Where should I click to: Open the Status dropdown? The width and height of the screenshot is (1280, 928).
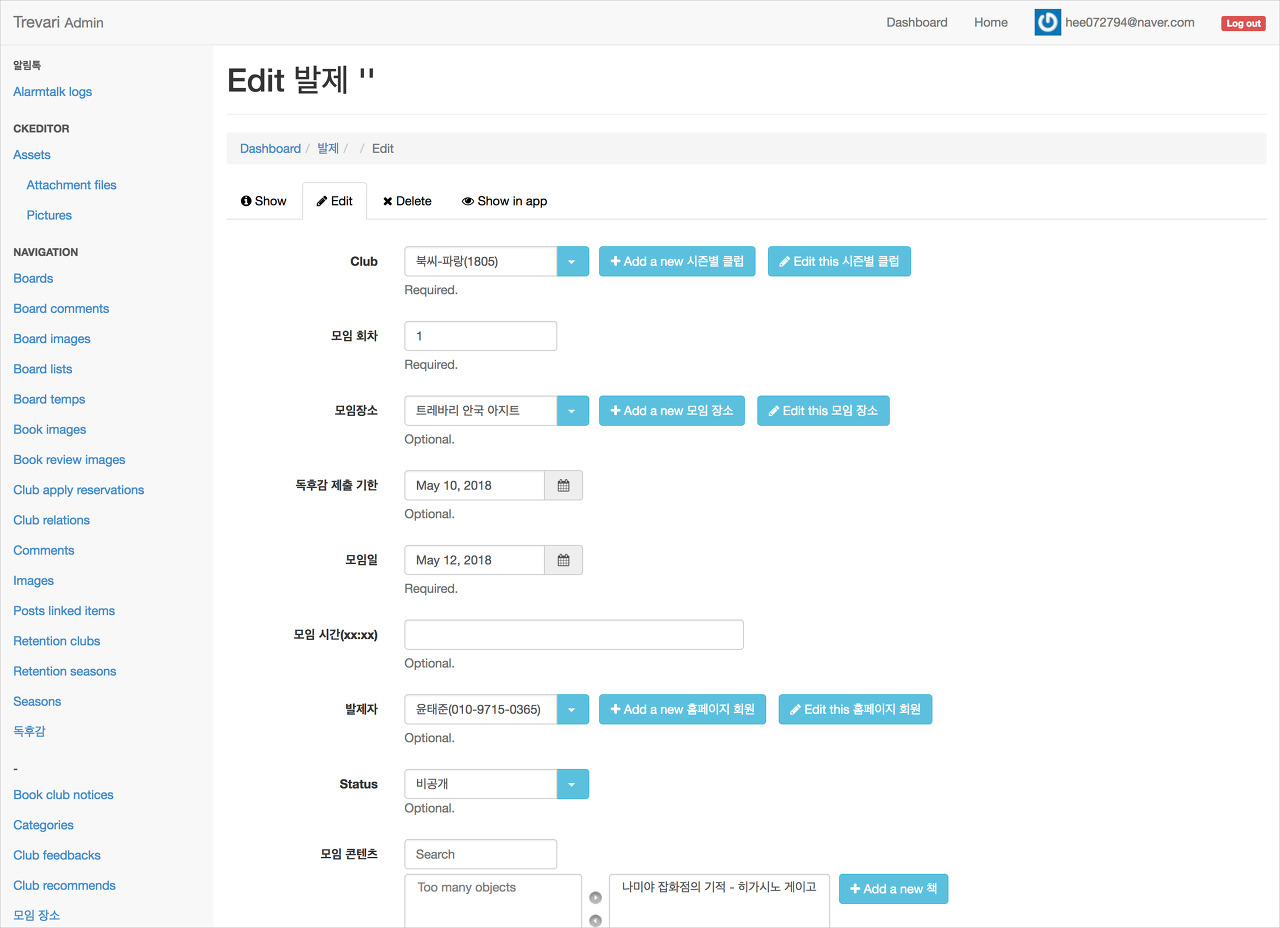coord(572,785)
